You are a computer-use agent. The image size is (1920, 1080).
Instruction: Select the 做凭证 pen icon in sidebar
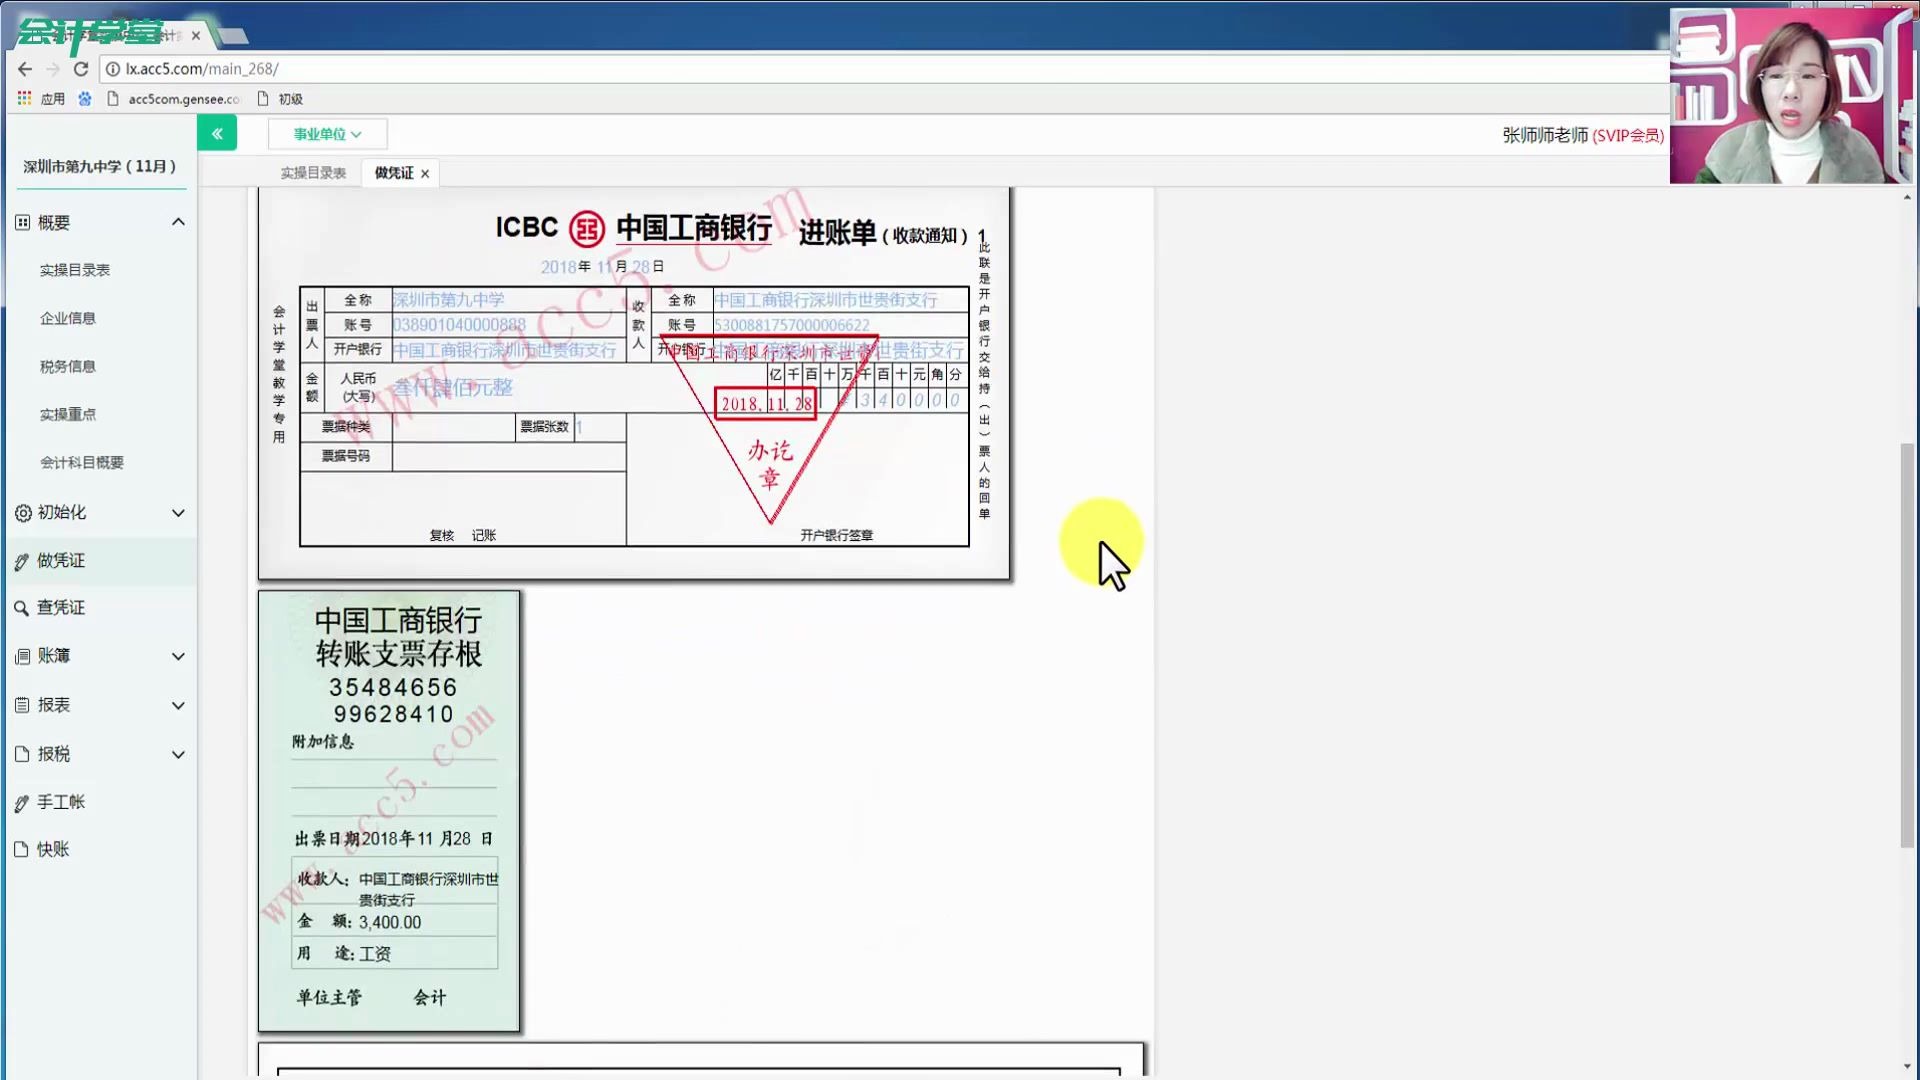pyautogui.click(x=21, y=560)
